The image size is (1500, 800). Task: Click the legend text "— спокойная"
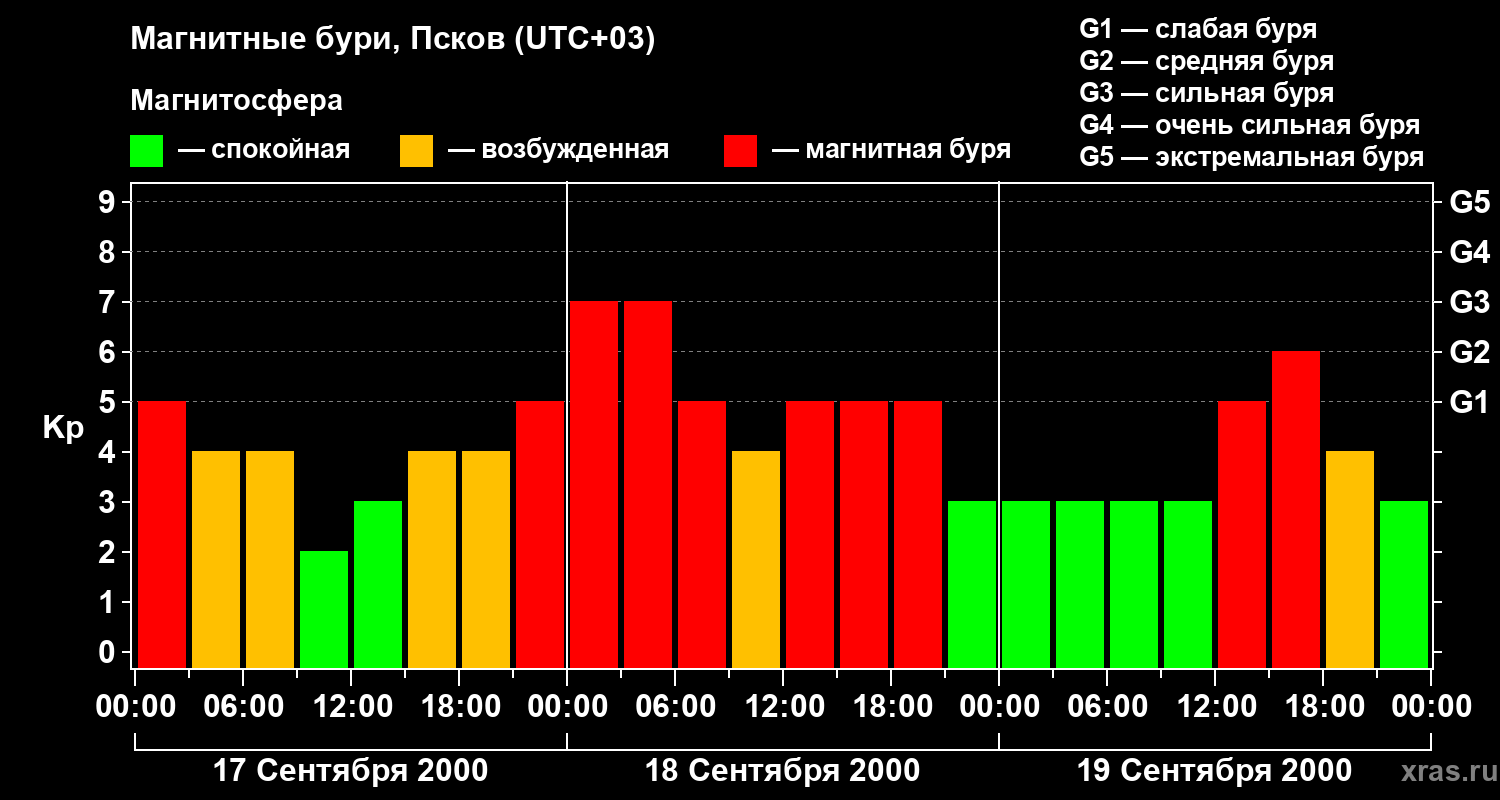264,150
